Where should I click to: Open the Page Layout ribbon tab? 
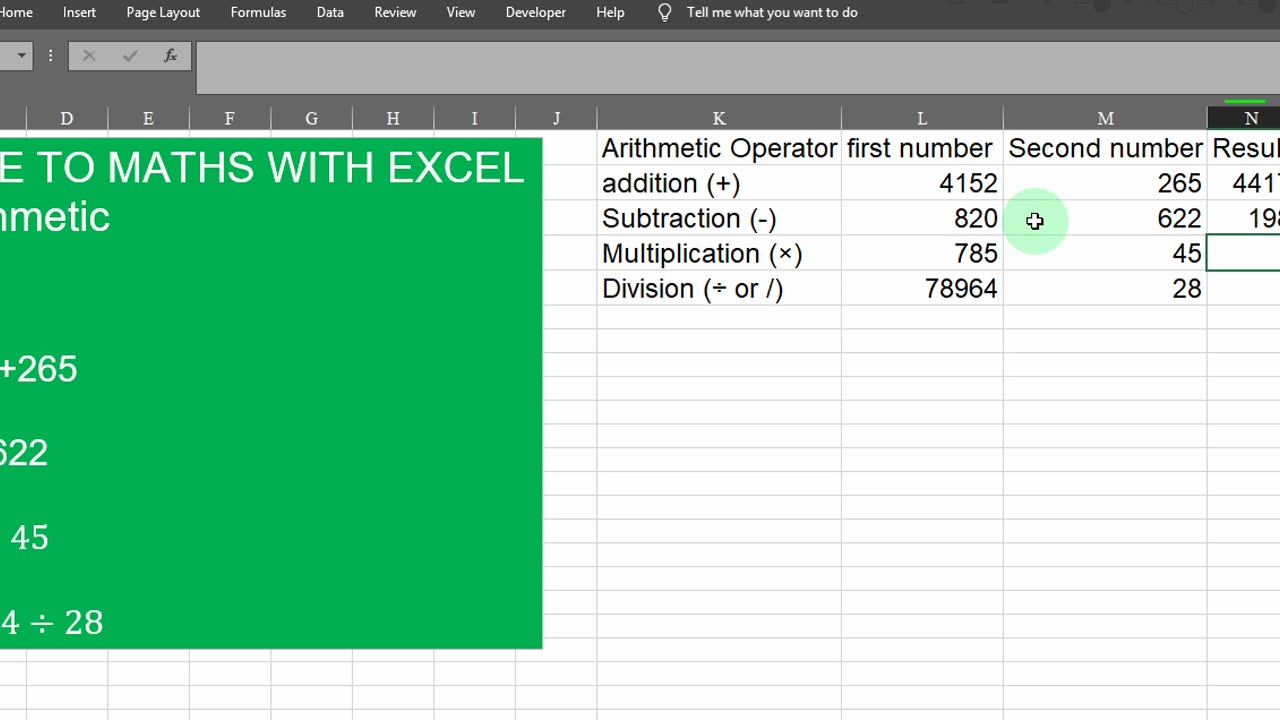tap(163, 12)
